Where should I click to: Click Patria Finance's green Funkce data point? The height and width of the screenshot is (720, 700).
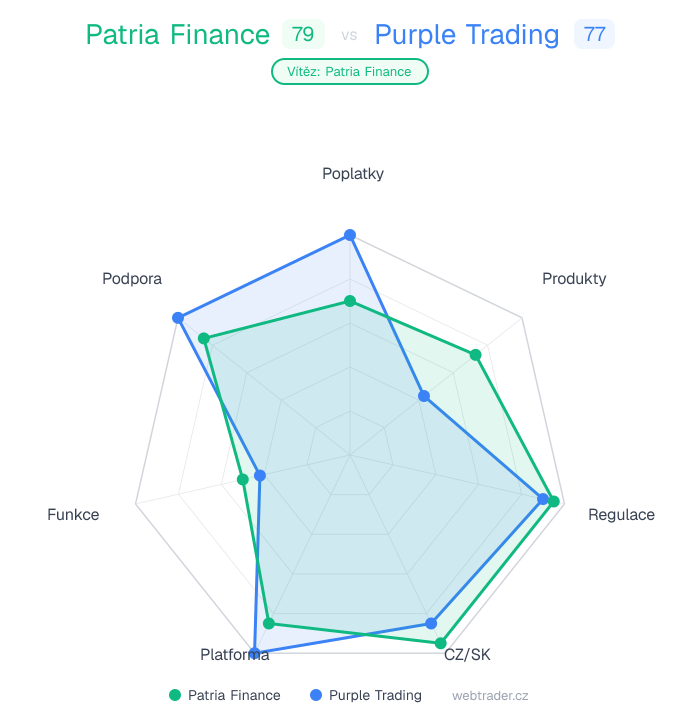242,479
